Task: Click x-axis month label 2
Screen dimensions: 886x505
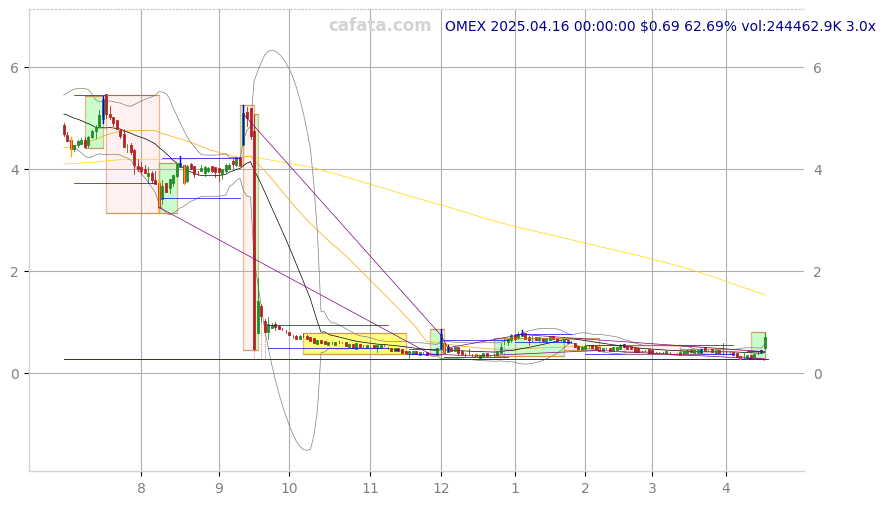Action: (585, 488)
